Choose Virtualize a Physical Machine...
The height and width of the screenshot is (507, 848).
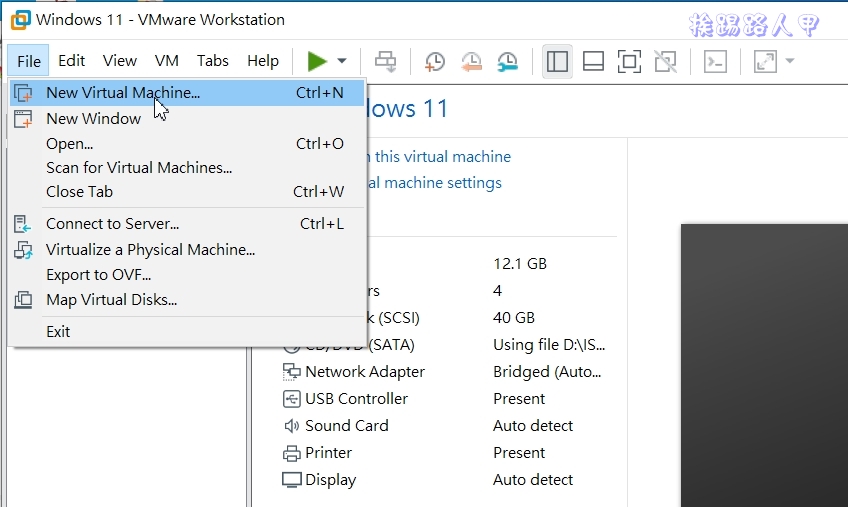[x=187, y=249]
